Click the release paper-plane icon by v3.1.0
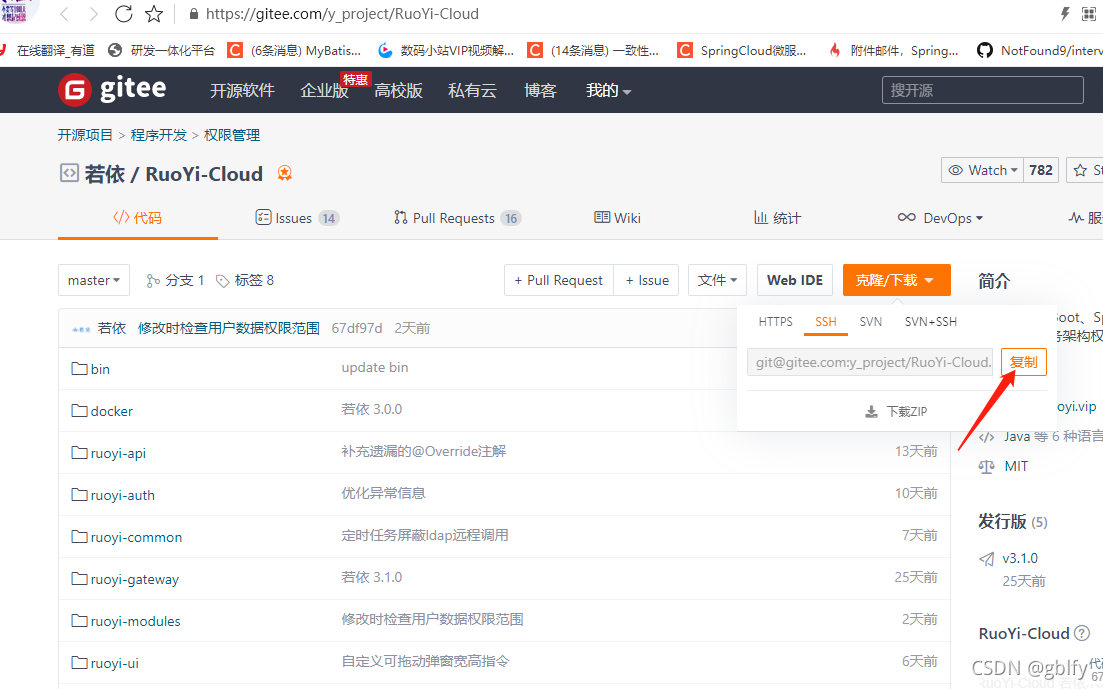 (x=986, y=559)
